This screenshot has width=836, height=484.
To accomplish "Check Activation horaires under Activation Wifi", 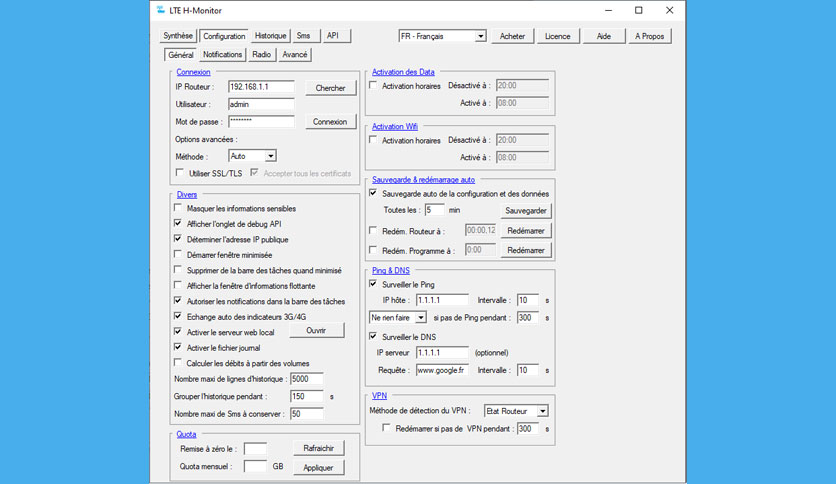I will [x=373, y=140].
